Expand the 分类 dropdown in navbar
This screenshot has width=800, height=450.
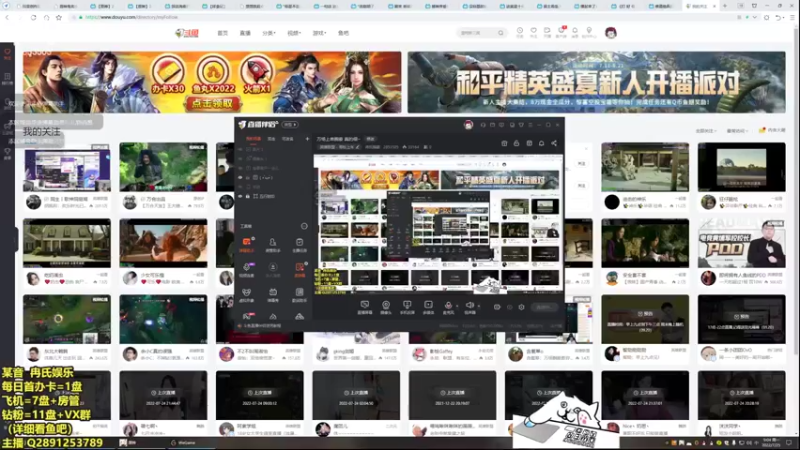pyautogui.click(x=269, y=33)
